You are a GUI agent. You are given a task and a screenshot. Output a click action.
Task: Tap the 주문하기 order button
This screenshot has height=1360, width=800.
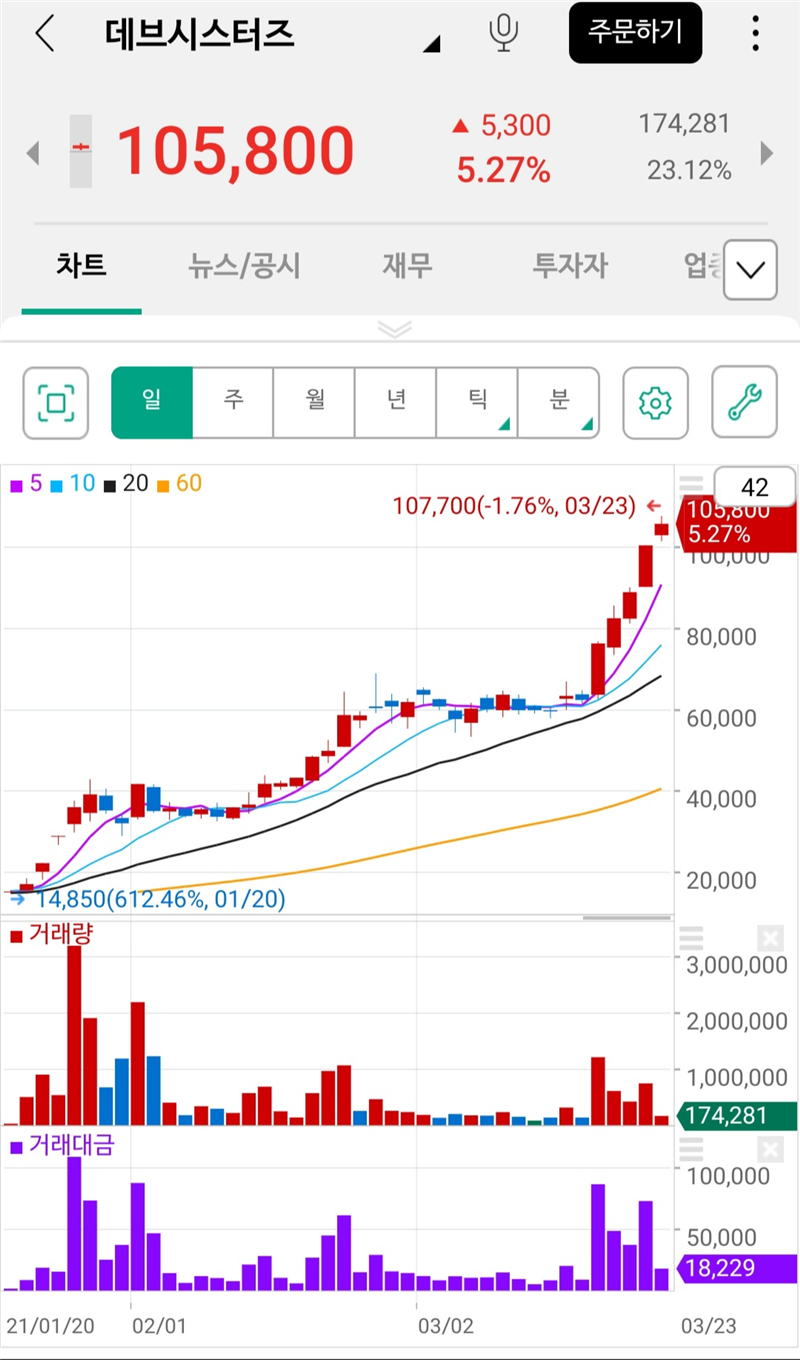(x=635, y=32)
